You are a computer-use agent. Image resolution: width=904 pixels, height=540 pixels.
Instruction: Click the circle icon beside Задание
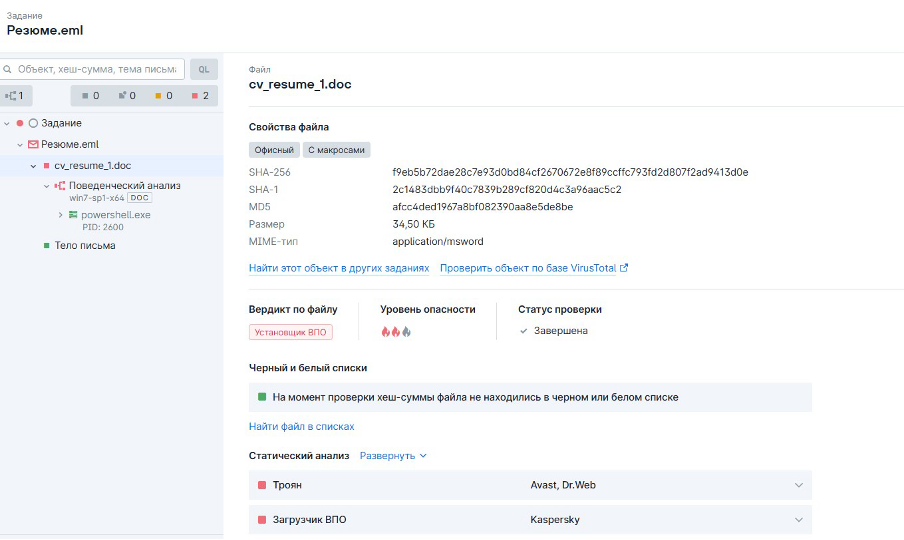click(x=33, y=123)
